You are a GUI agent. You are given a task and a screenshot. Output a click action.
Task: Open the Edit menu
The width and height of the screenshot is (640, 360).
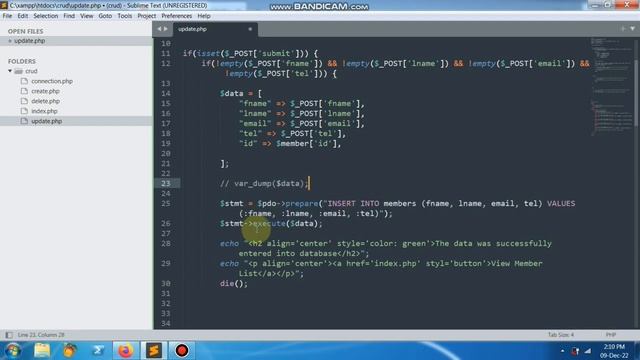coord(23,16)
